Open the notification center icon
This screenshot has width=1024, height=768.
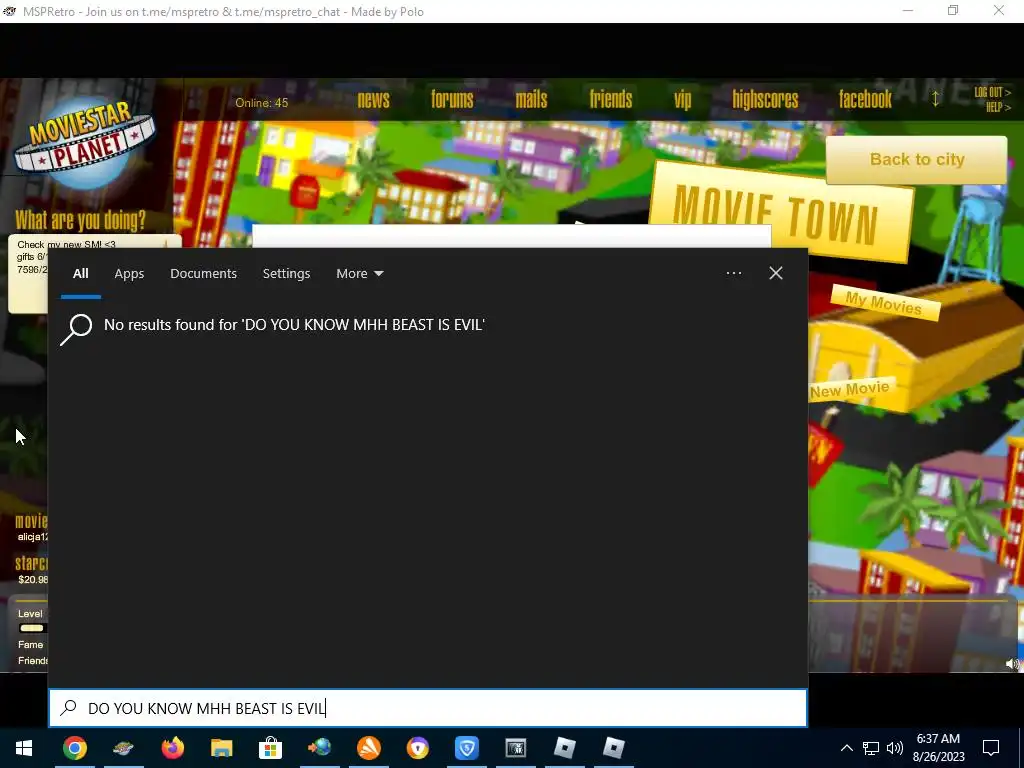click(991, 748)
